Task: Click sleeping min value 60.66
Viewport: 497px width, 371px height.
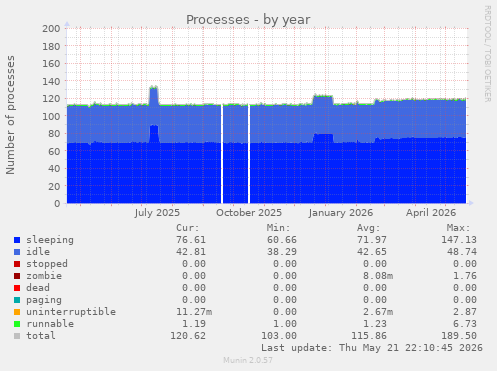Action: click(282, 240)
